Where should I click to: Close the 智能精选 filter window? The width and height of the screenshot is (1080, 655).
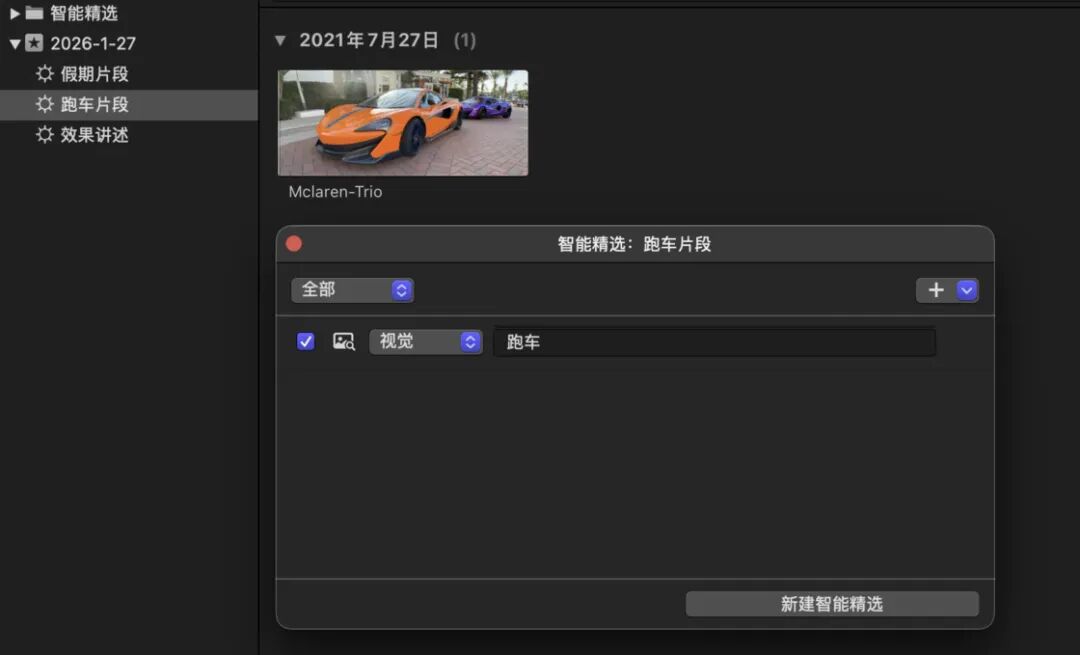294,244
